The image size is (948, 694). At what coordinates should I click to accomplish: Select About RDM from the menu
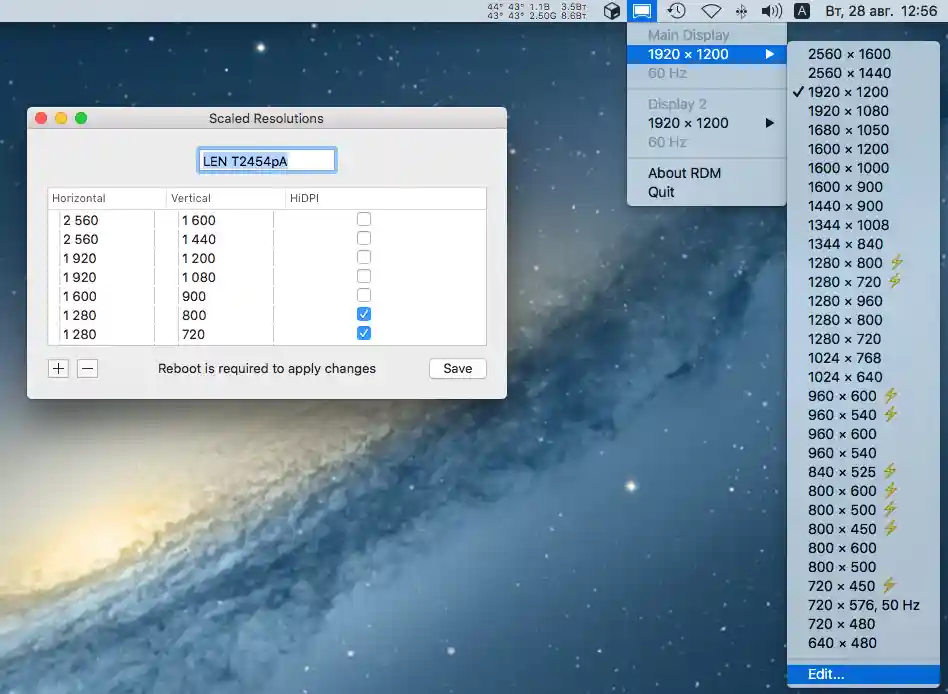pos(684,172)
